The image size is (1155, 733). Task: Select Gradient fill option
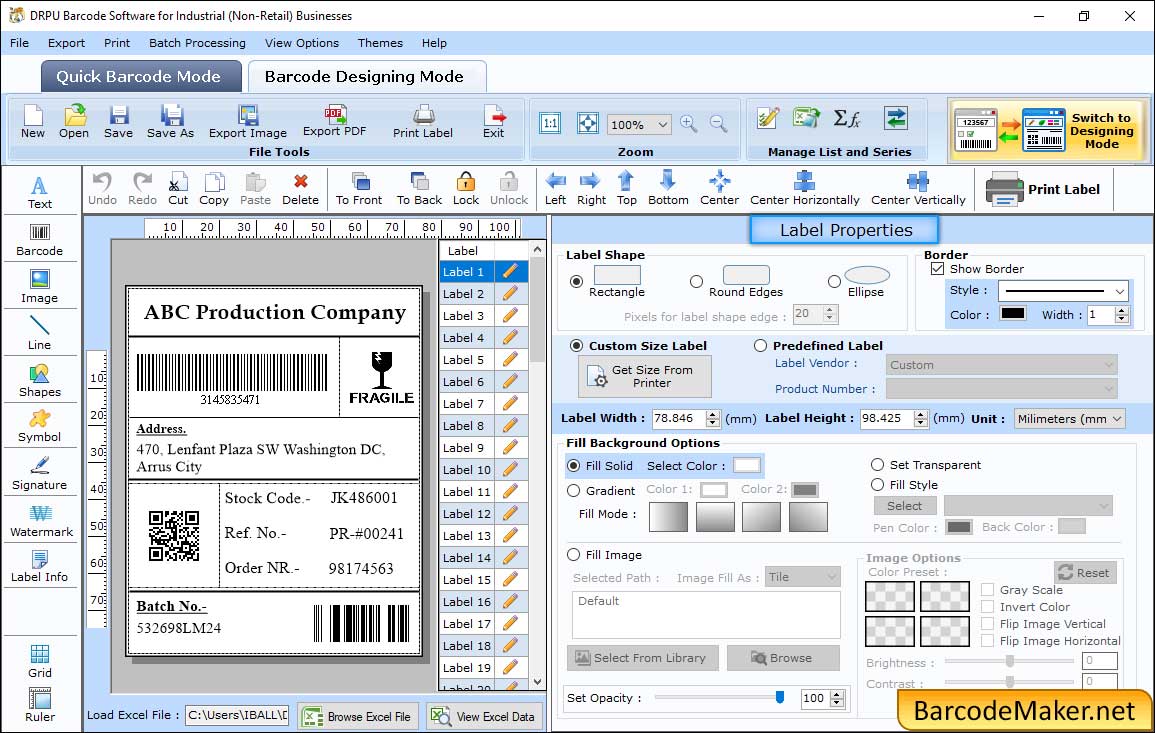[574, 491]
